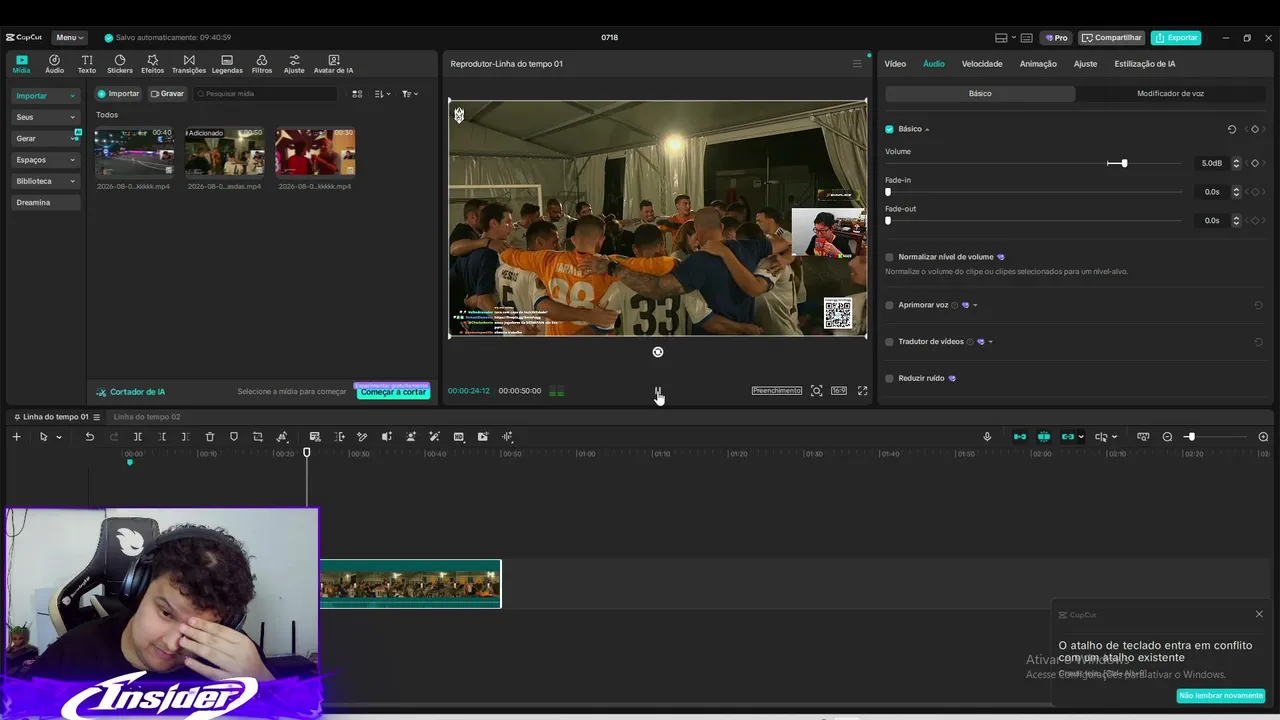Open the aspect ratio selector in player
This screenshot has width=1280, height=720.
point(839,391)
